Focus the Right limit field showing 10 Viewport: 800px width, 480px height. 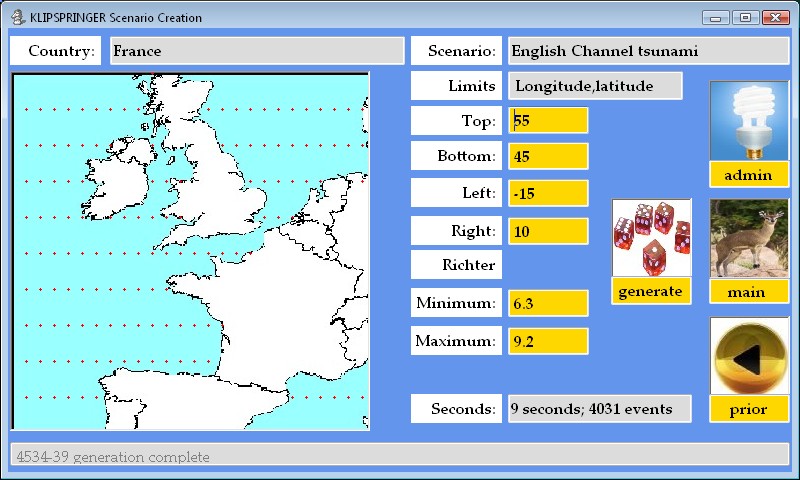[548, 231]
